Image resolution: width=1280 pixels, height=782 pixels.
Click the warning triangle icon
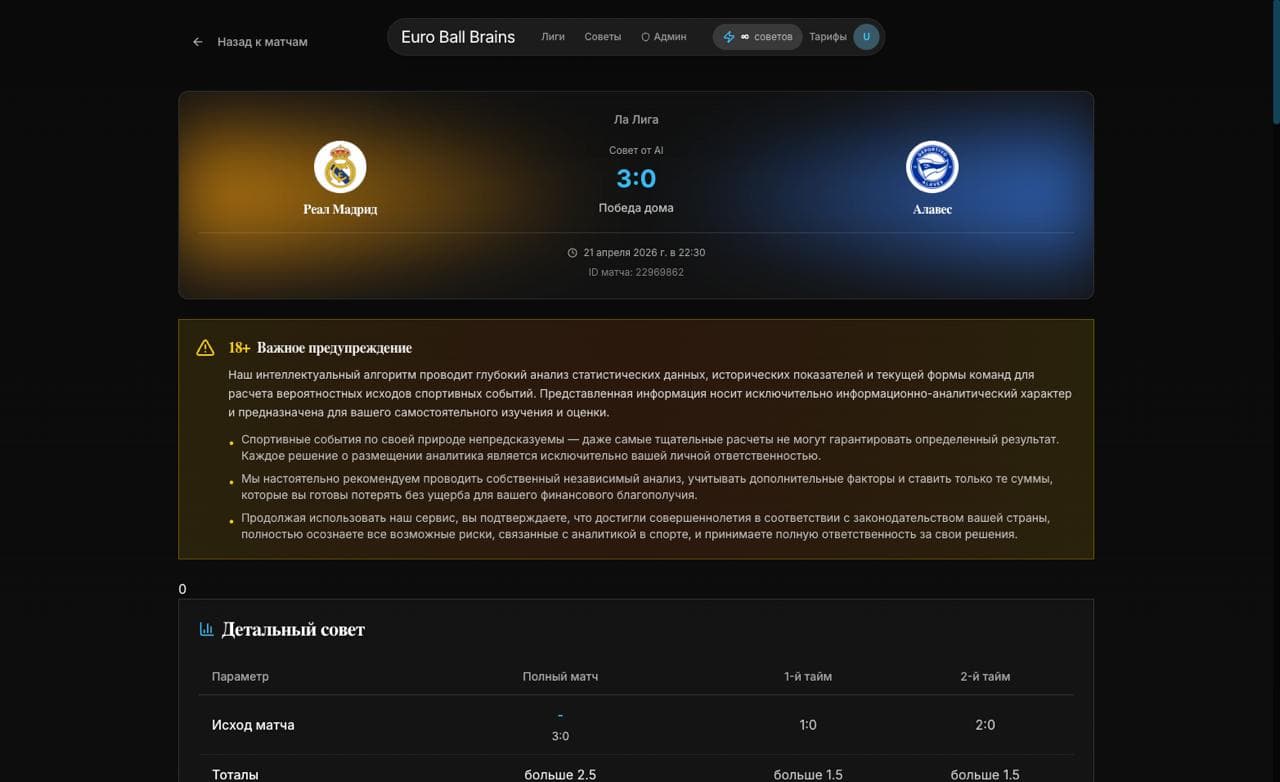(x=205, y=348)
